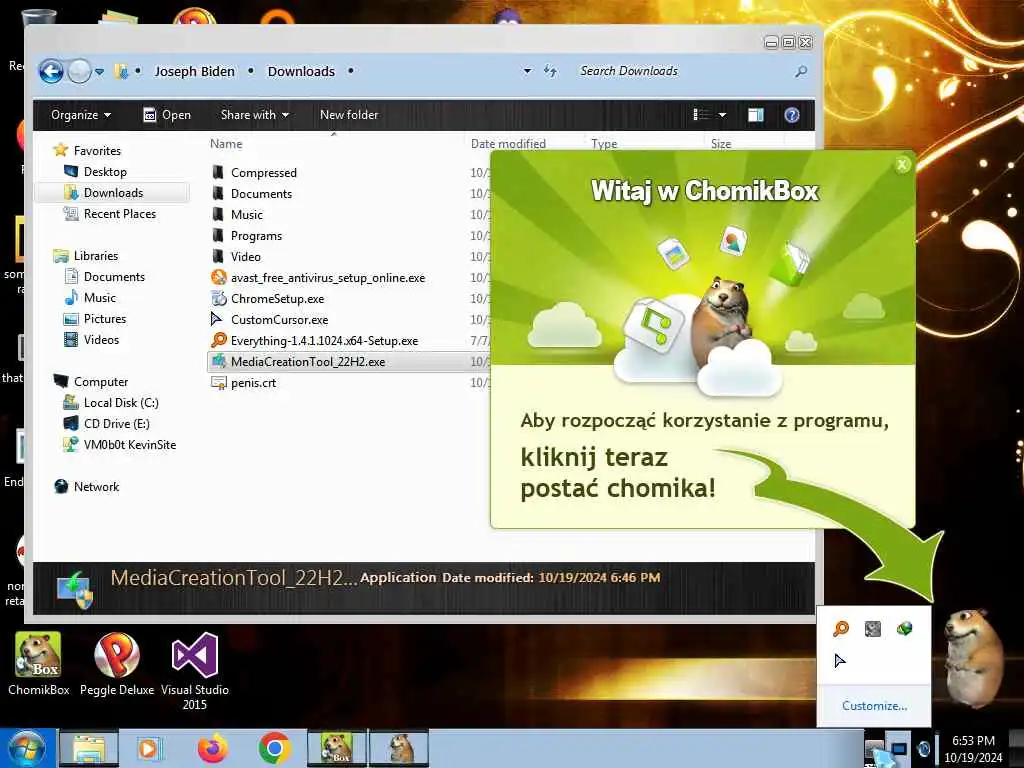Select the Music folder in file list
1024x768 pixels.
pos(238,215)
